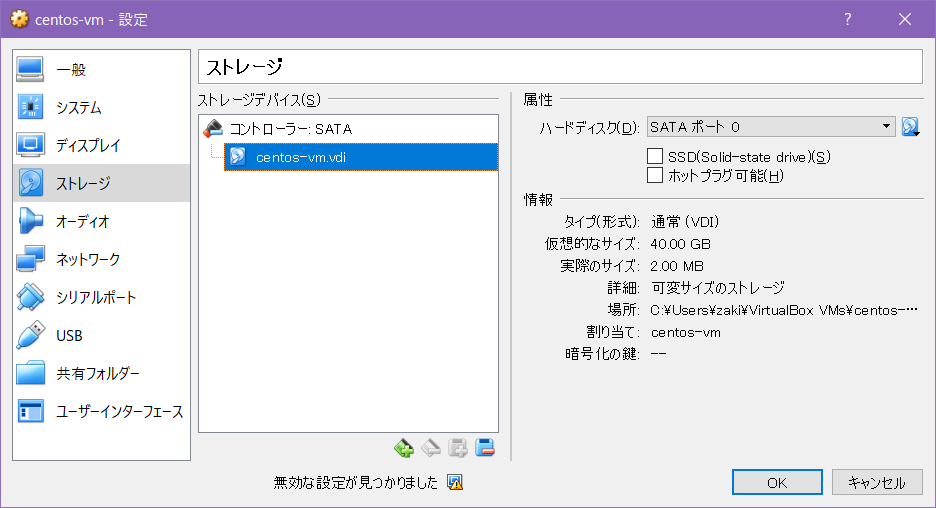Click the add controller icon below device list
Image resolution: width=936 pixels, height=508 pixels.
[458, 448]
